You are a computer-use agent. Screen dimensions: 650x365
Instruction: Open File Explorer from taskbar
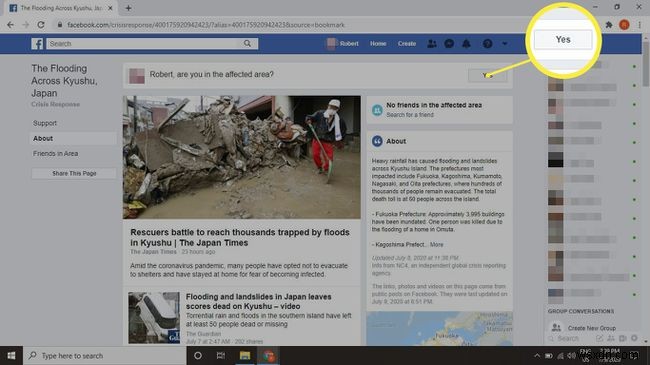tap(245, 356)
